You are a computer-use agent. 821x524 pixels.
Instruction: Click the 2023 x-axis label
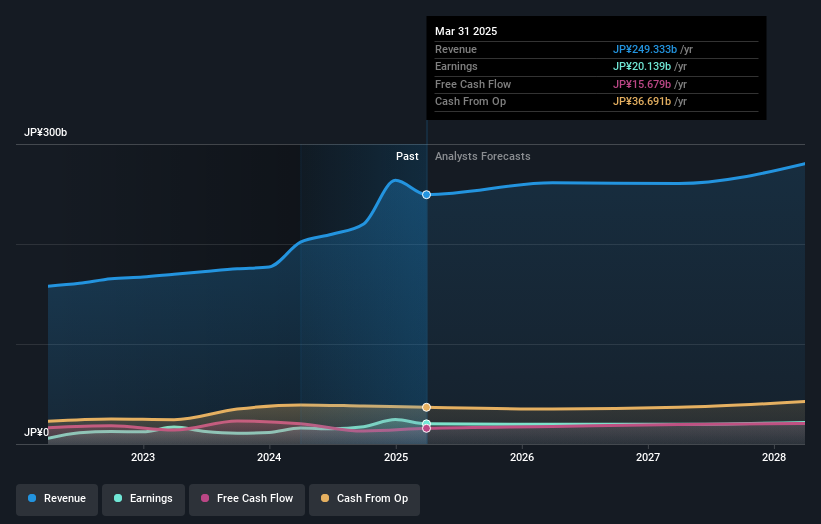tap(142, 457)
